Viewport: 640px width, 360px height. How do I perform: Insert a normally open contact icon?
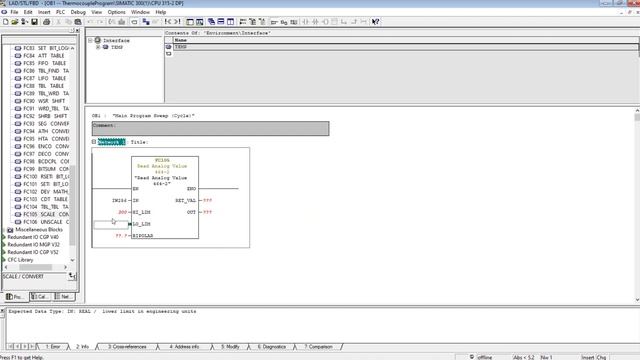305,22
